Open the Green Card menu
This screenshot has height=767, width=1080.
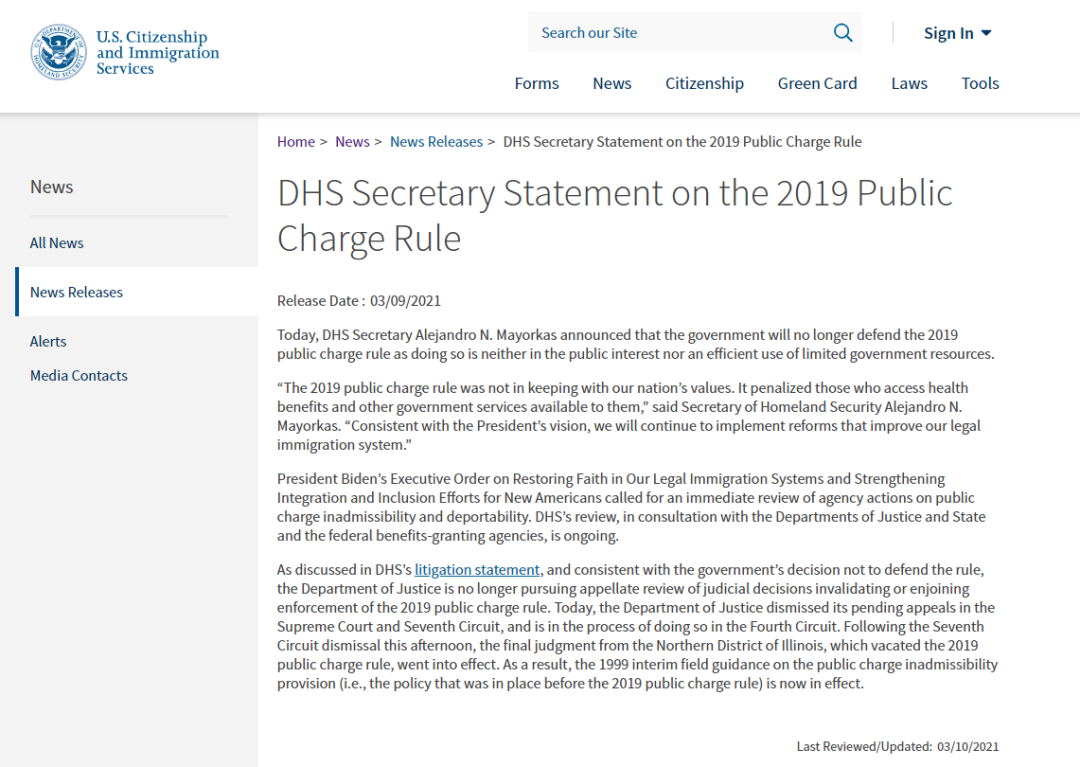tap(817, 83)
